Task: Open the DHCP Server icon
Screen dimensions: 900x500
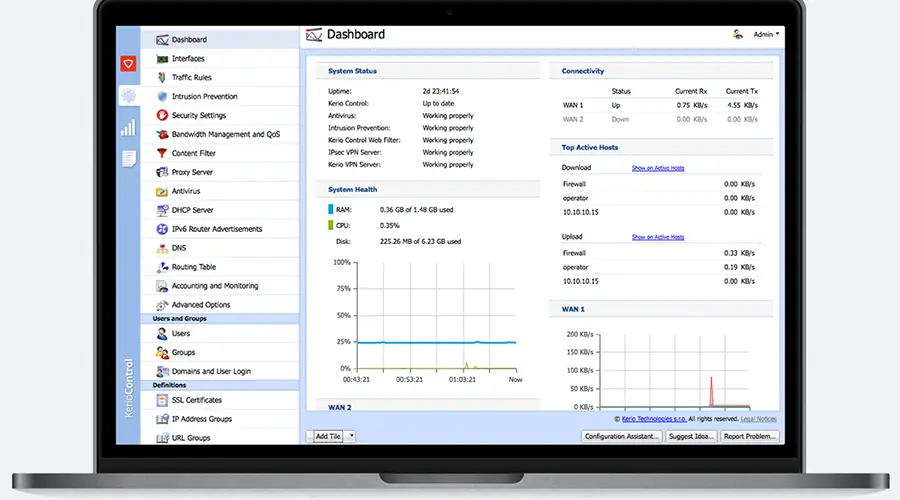Action: (162, 210)
